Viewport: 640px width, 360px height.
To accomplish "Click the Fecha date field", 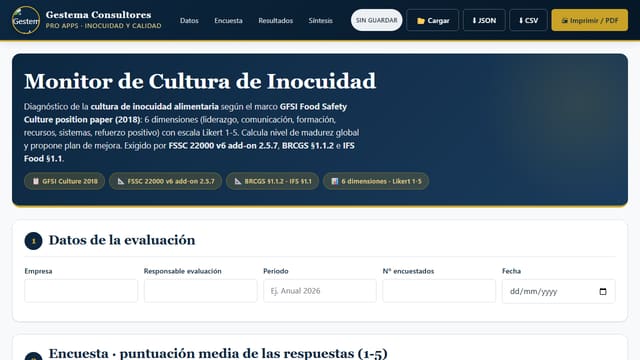I will (x=558, y=291).
